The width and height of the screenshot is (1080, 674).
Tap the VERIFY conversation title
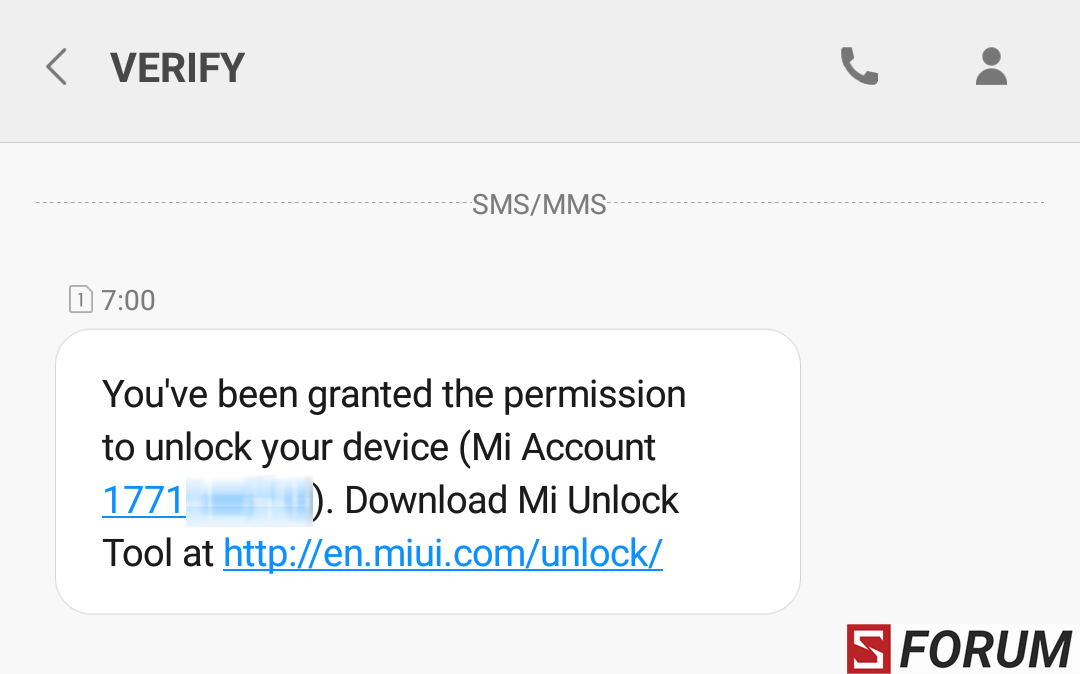coord(177,67)
